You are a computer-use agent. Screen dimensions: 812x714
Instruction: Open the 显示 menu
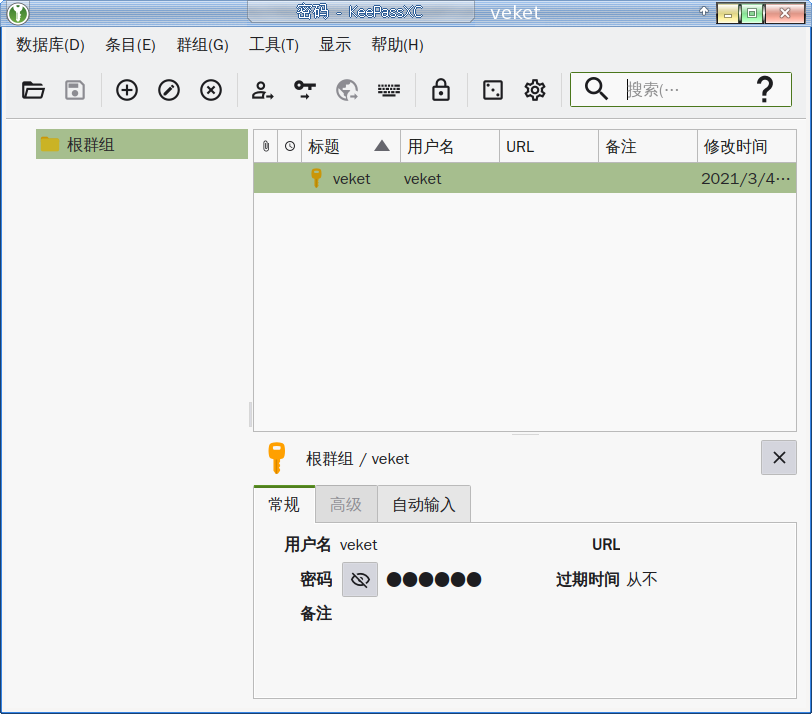pyautogui.click(x=335, y=45)
